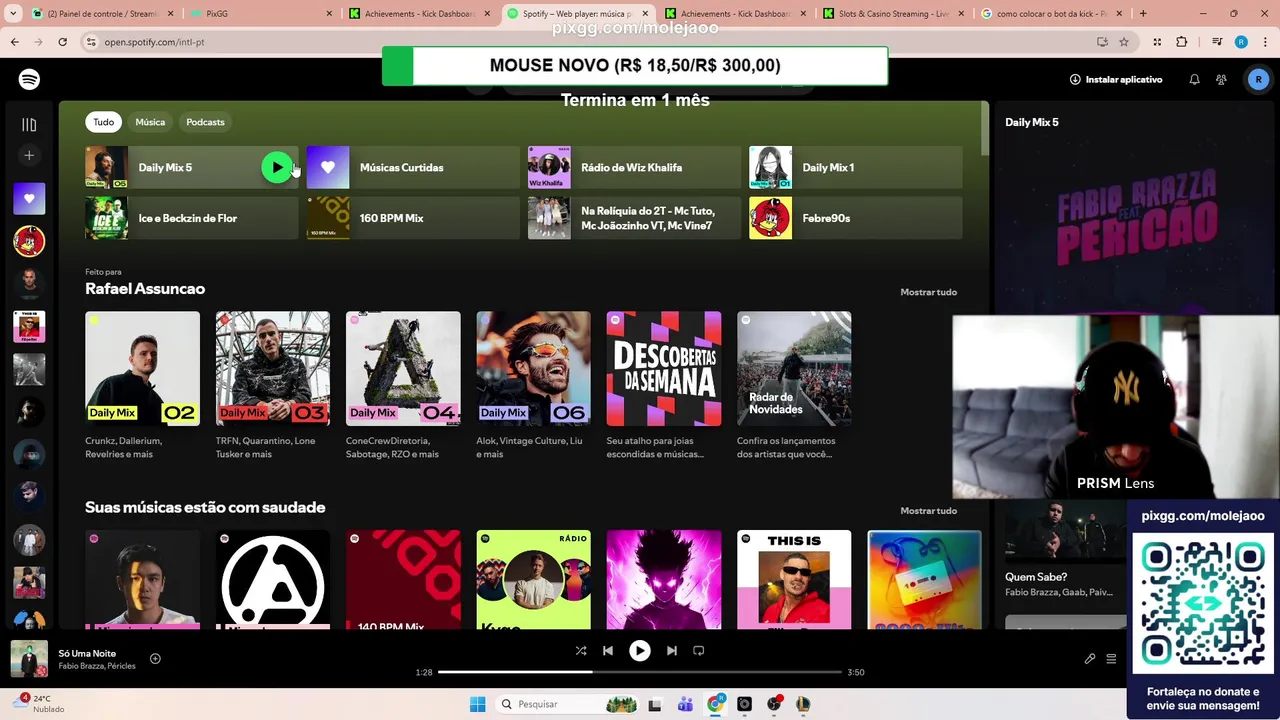Image resolution: width=1280 pixels, height=720 pixels.
Task: Go back in browser history
Action: click(14, 42)
